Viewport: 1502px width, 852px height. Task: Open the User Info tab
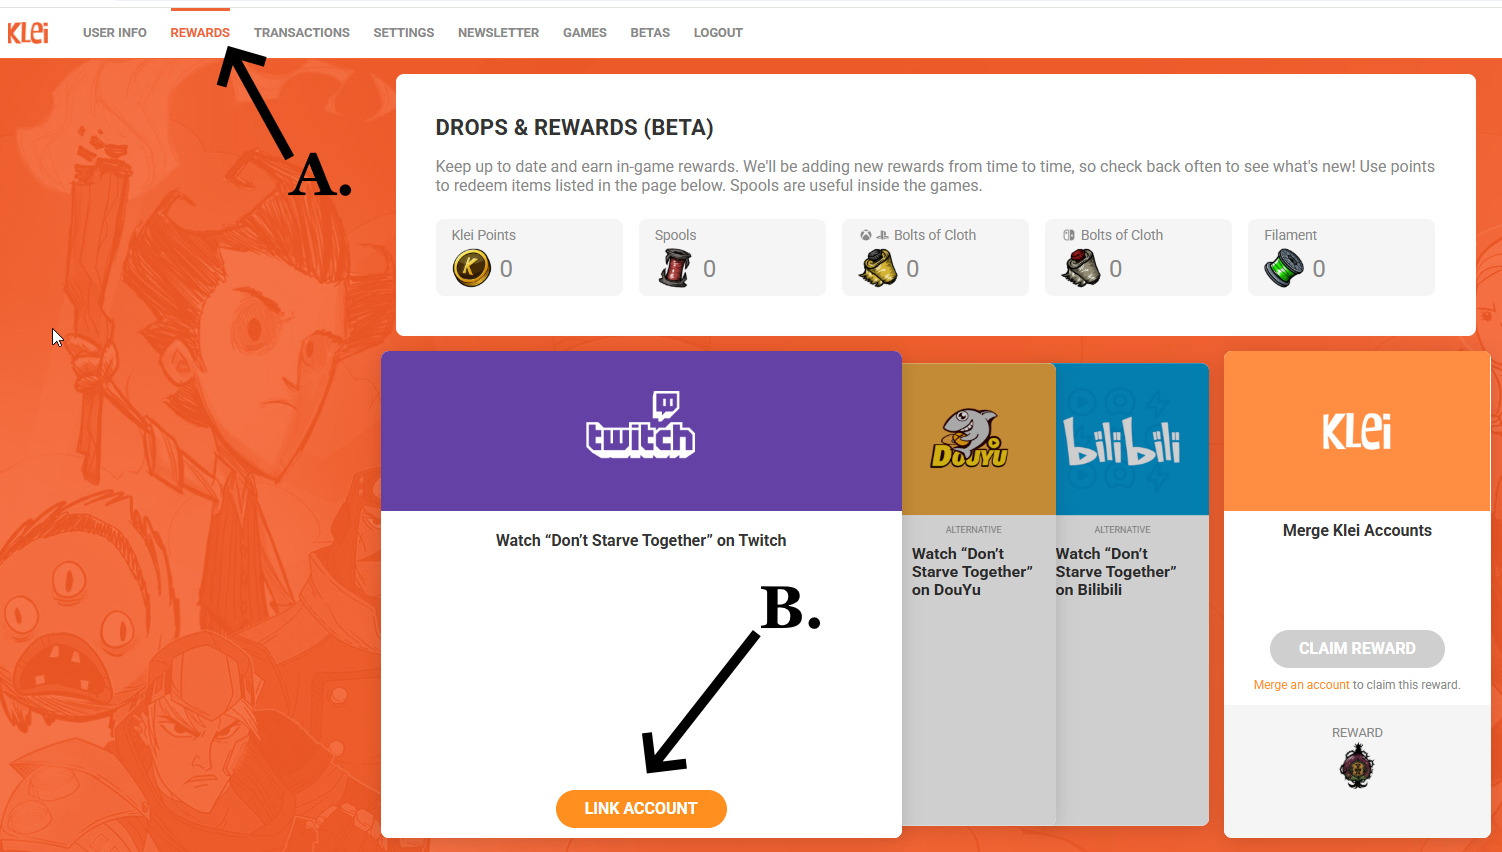(x=115, y=33)
